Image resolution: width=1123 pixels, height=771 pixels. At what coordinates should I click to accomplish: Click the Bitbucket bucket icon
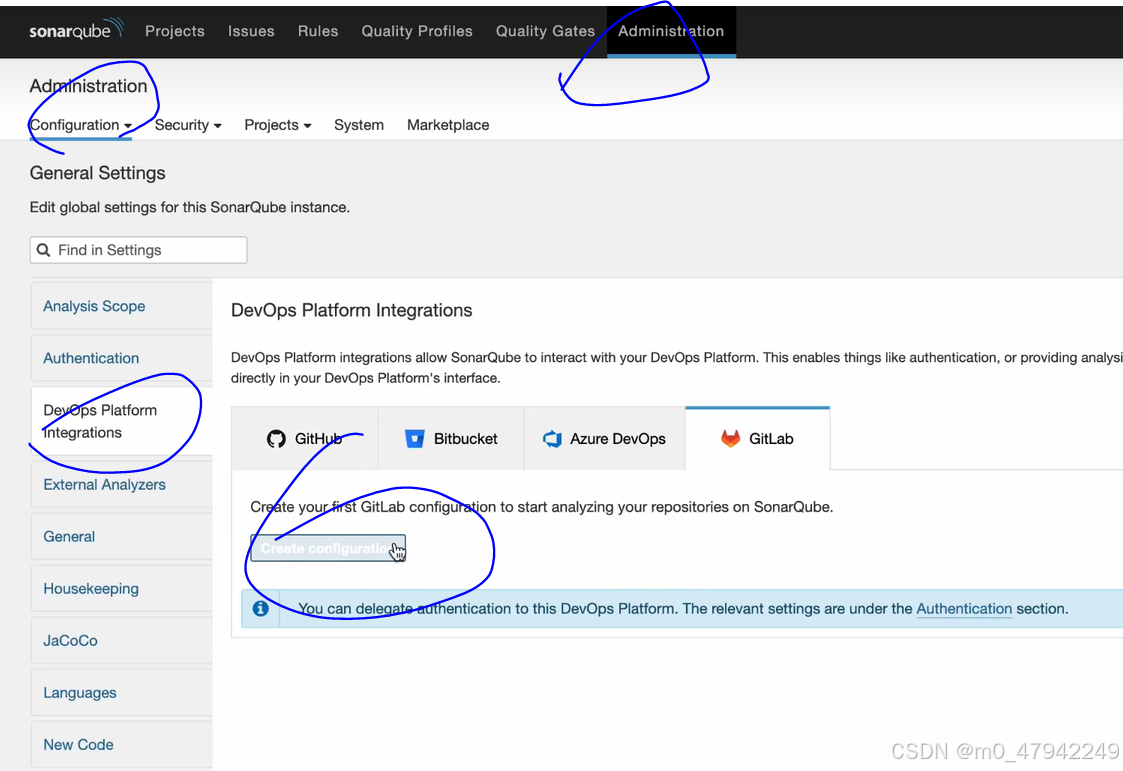click(x=415, y=439)
